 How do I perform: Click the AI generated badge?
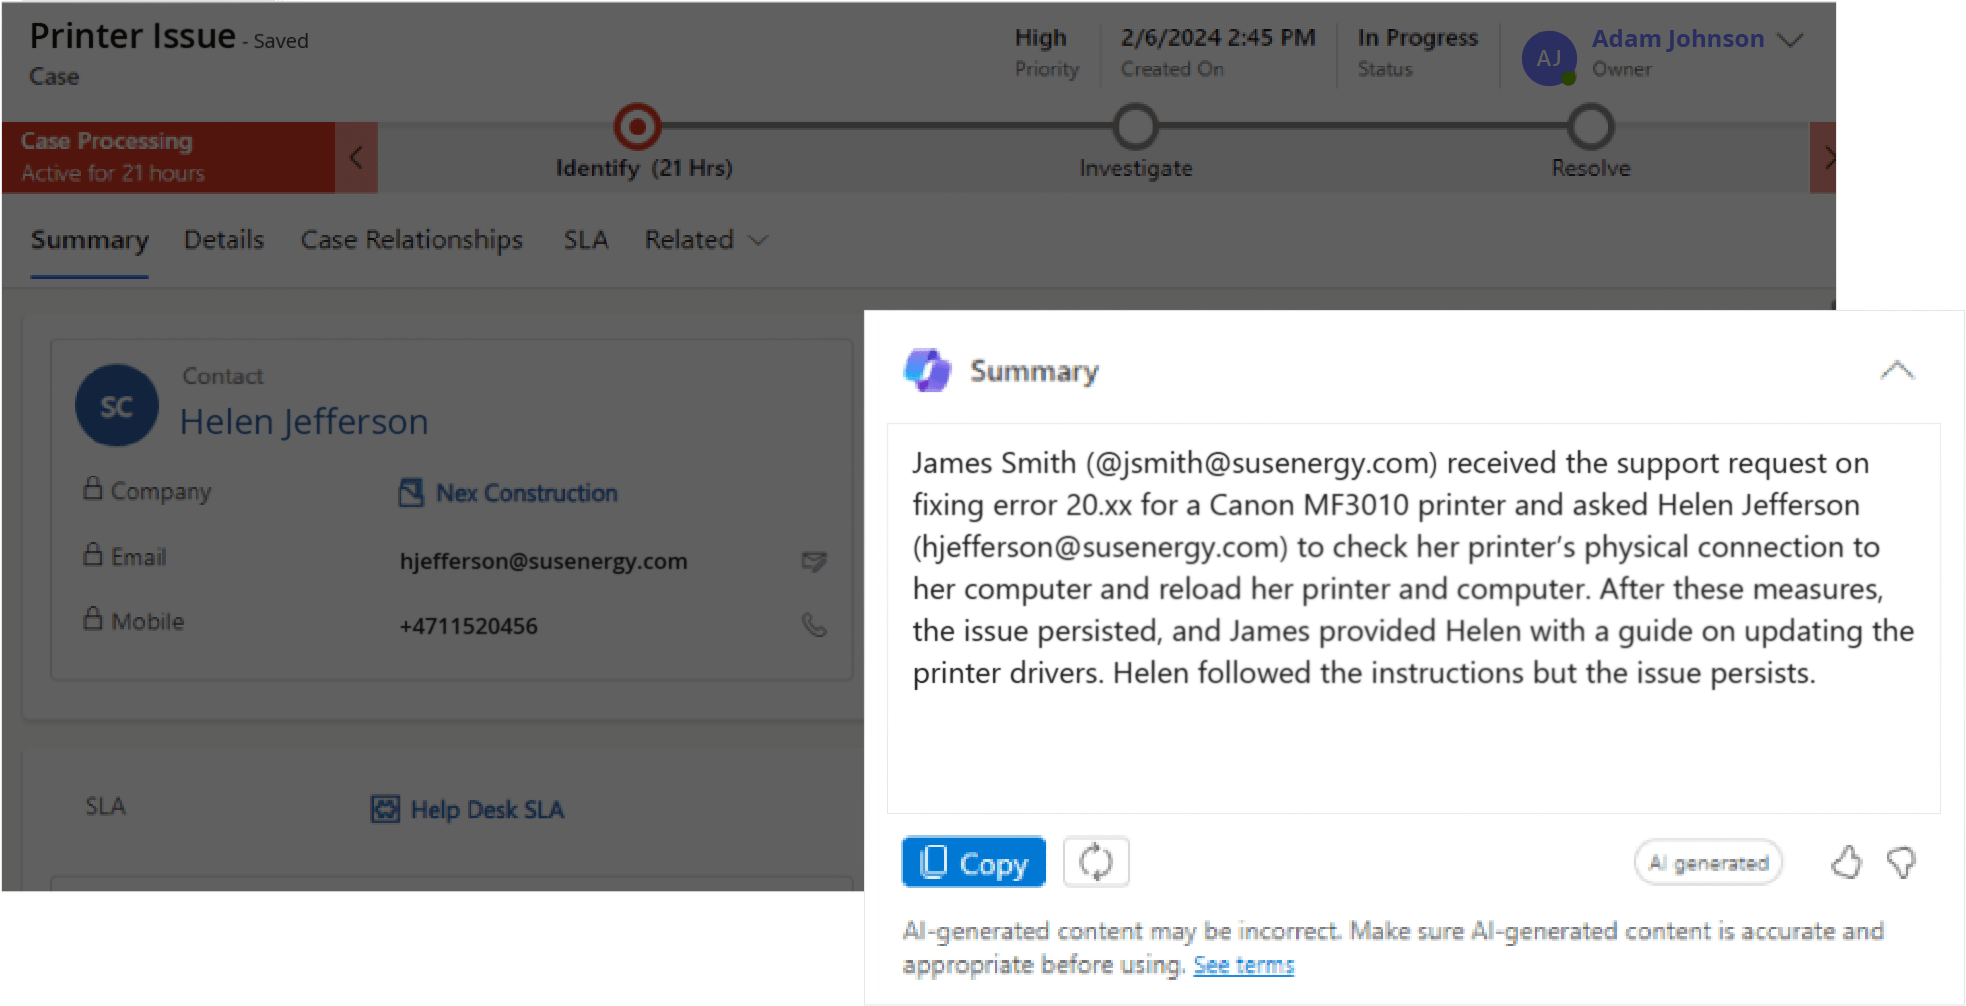coord(1708,862)
